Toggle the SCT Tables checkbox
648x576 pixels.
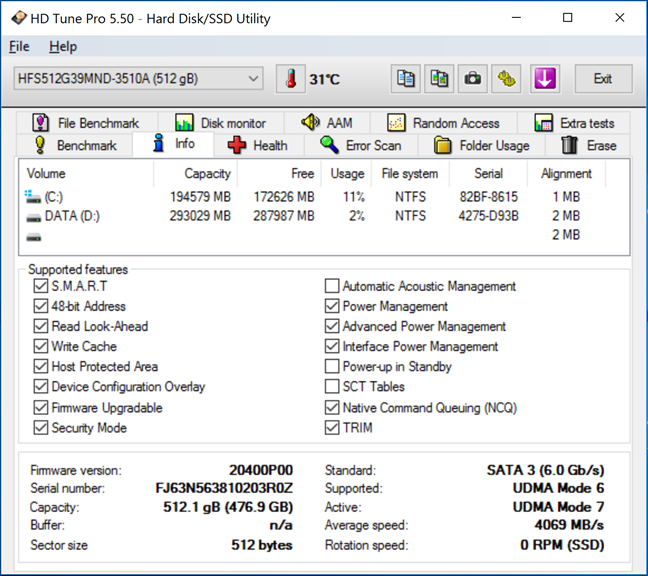[x=332, y=386]
